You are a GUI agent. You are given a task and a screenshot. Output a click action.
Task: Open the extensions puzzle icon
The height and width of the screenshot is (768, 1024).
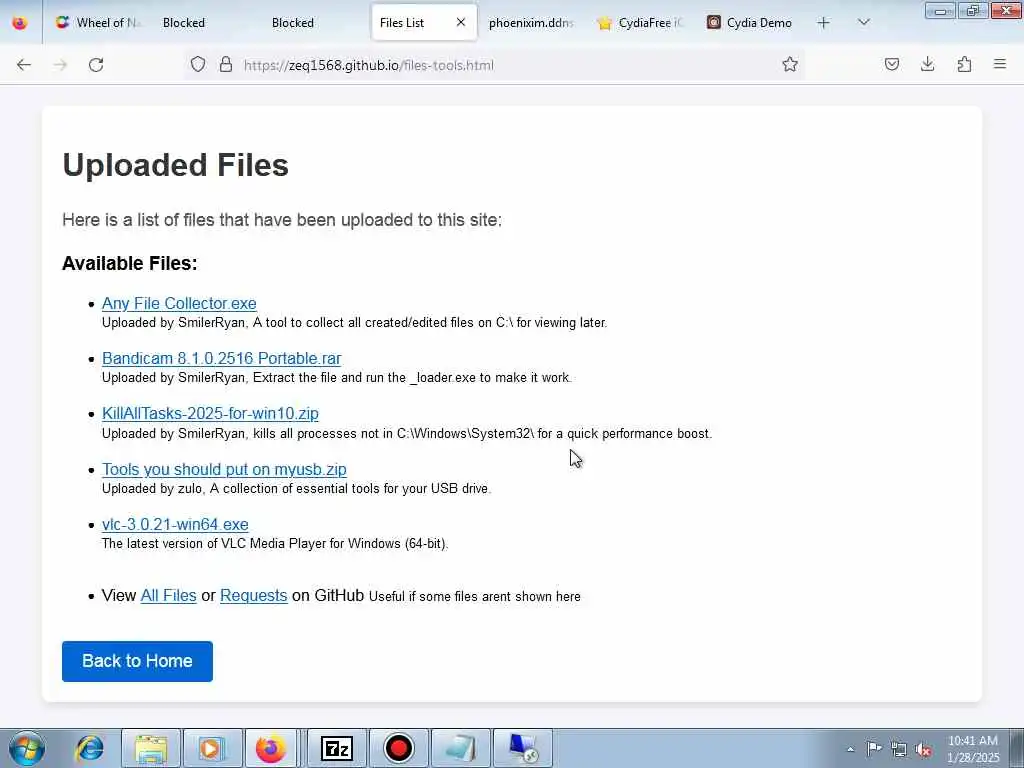click(x=964, y=64)
